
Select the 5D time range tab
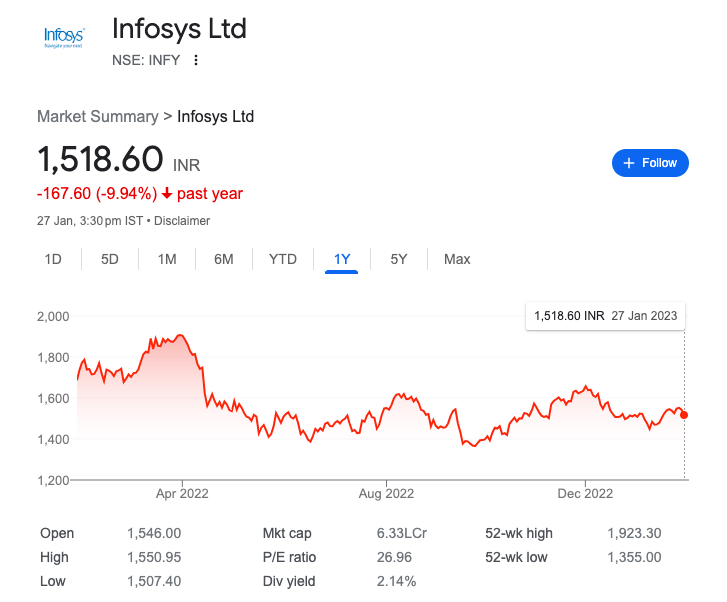[110, 259]
